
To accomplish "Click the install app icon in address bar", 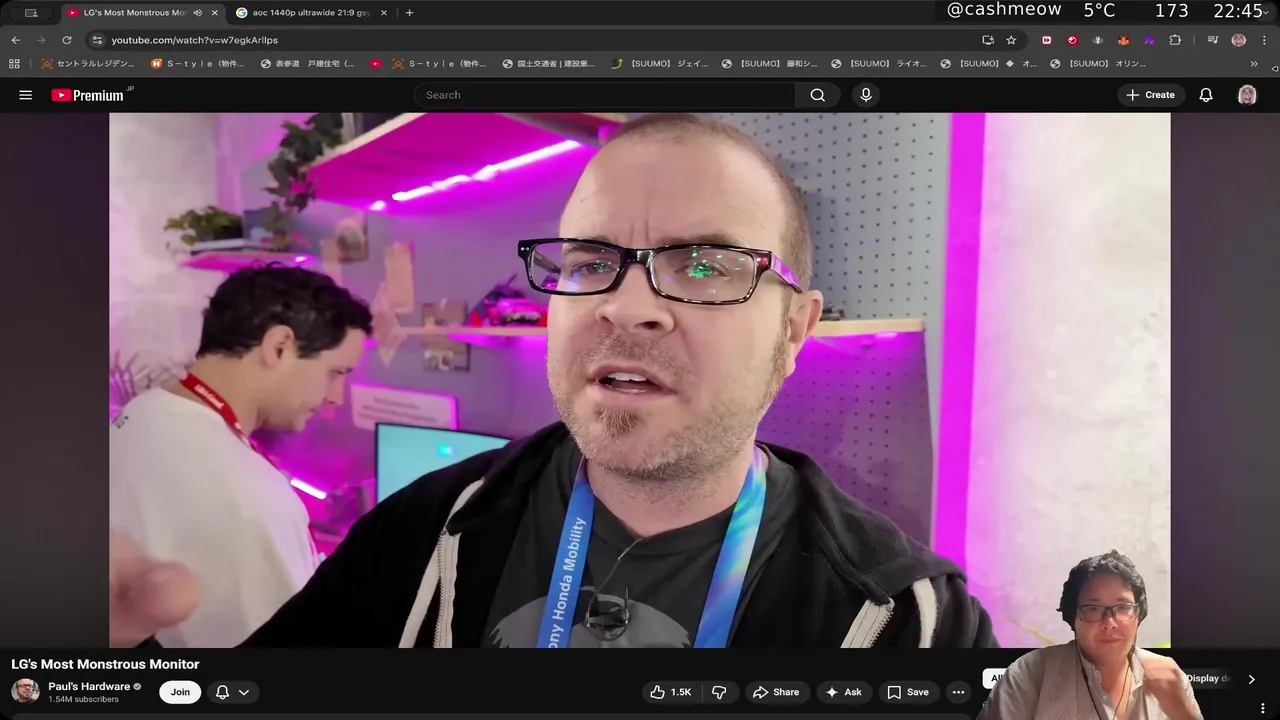I will tap(988, 40).
